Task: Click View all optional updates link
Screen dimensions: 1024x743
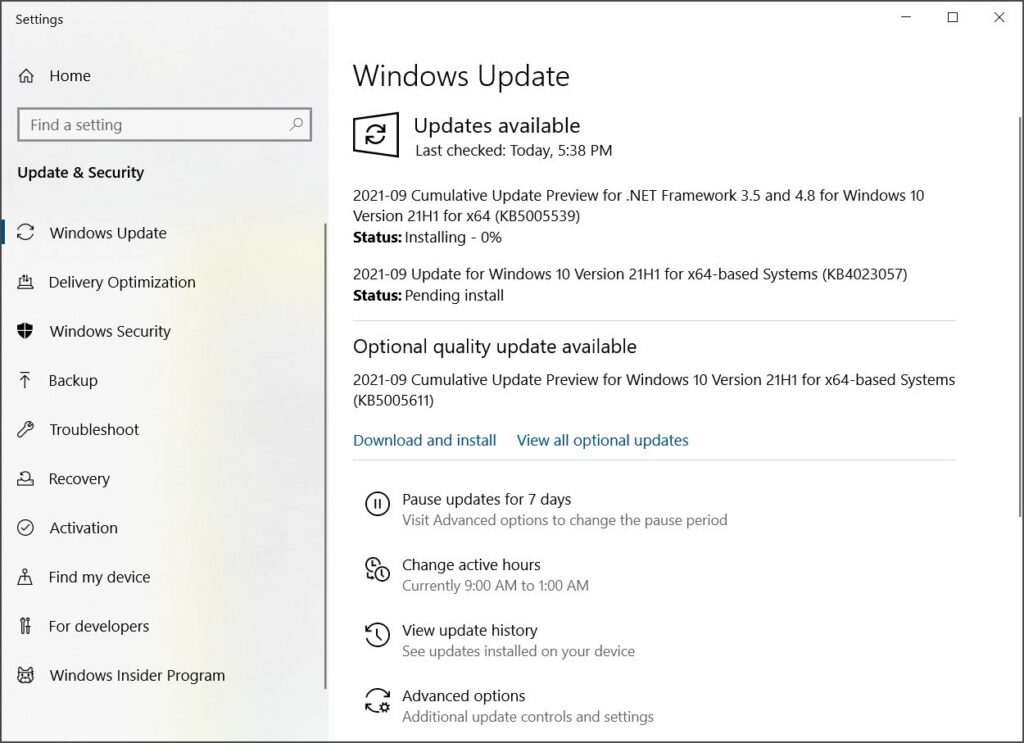Action: [x=602, y=440]
